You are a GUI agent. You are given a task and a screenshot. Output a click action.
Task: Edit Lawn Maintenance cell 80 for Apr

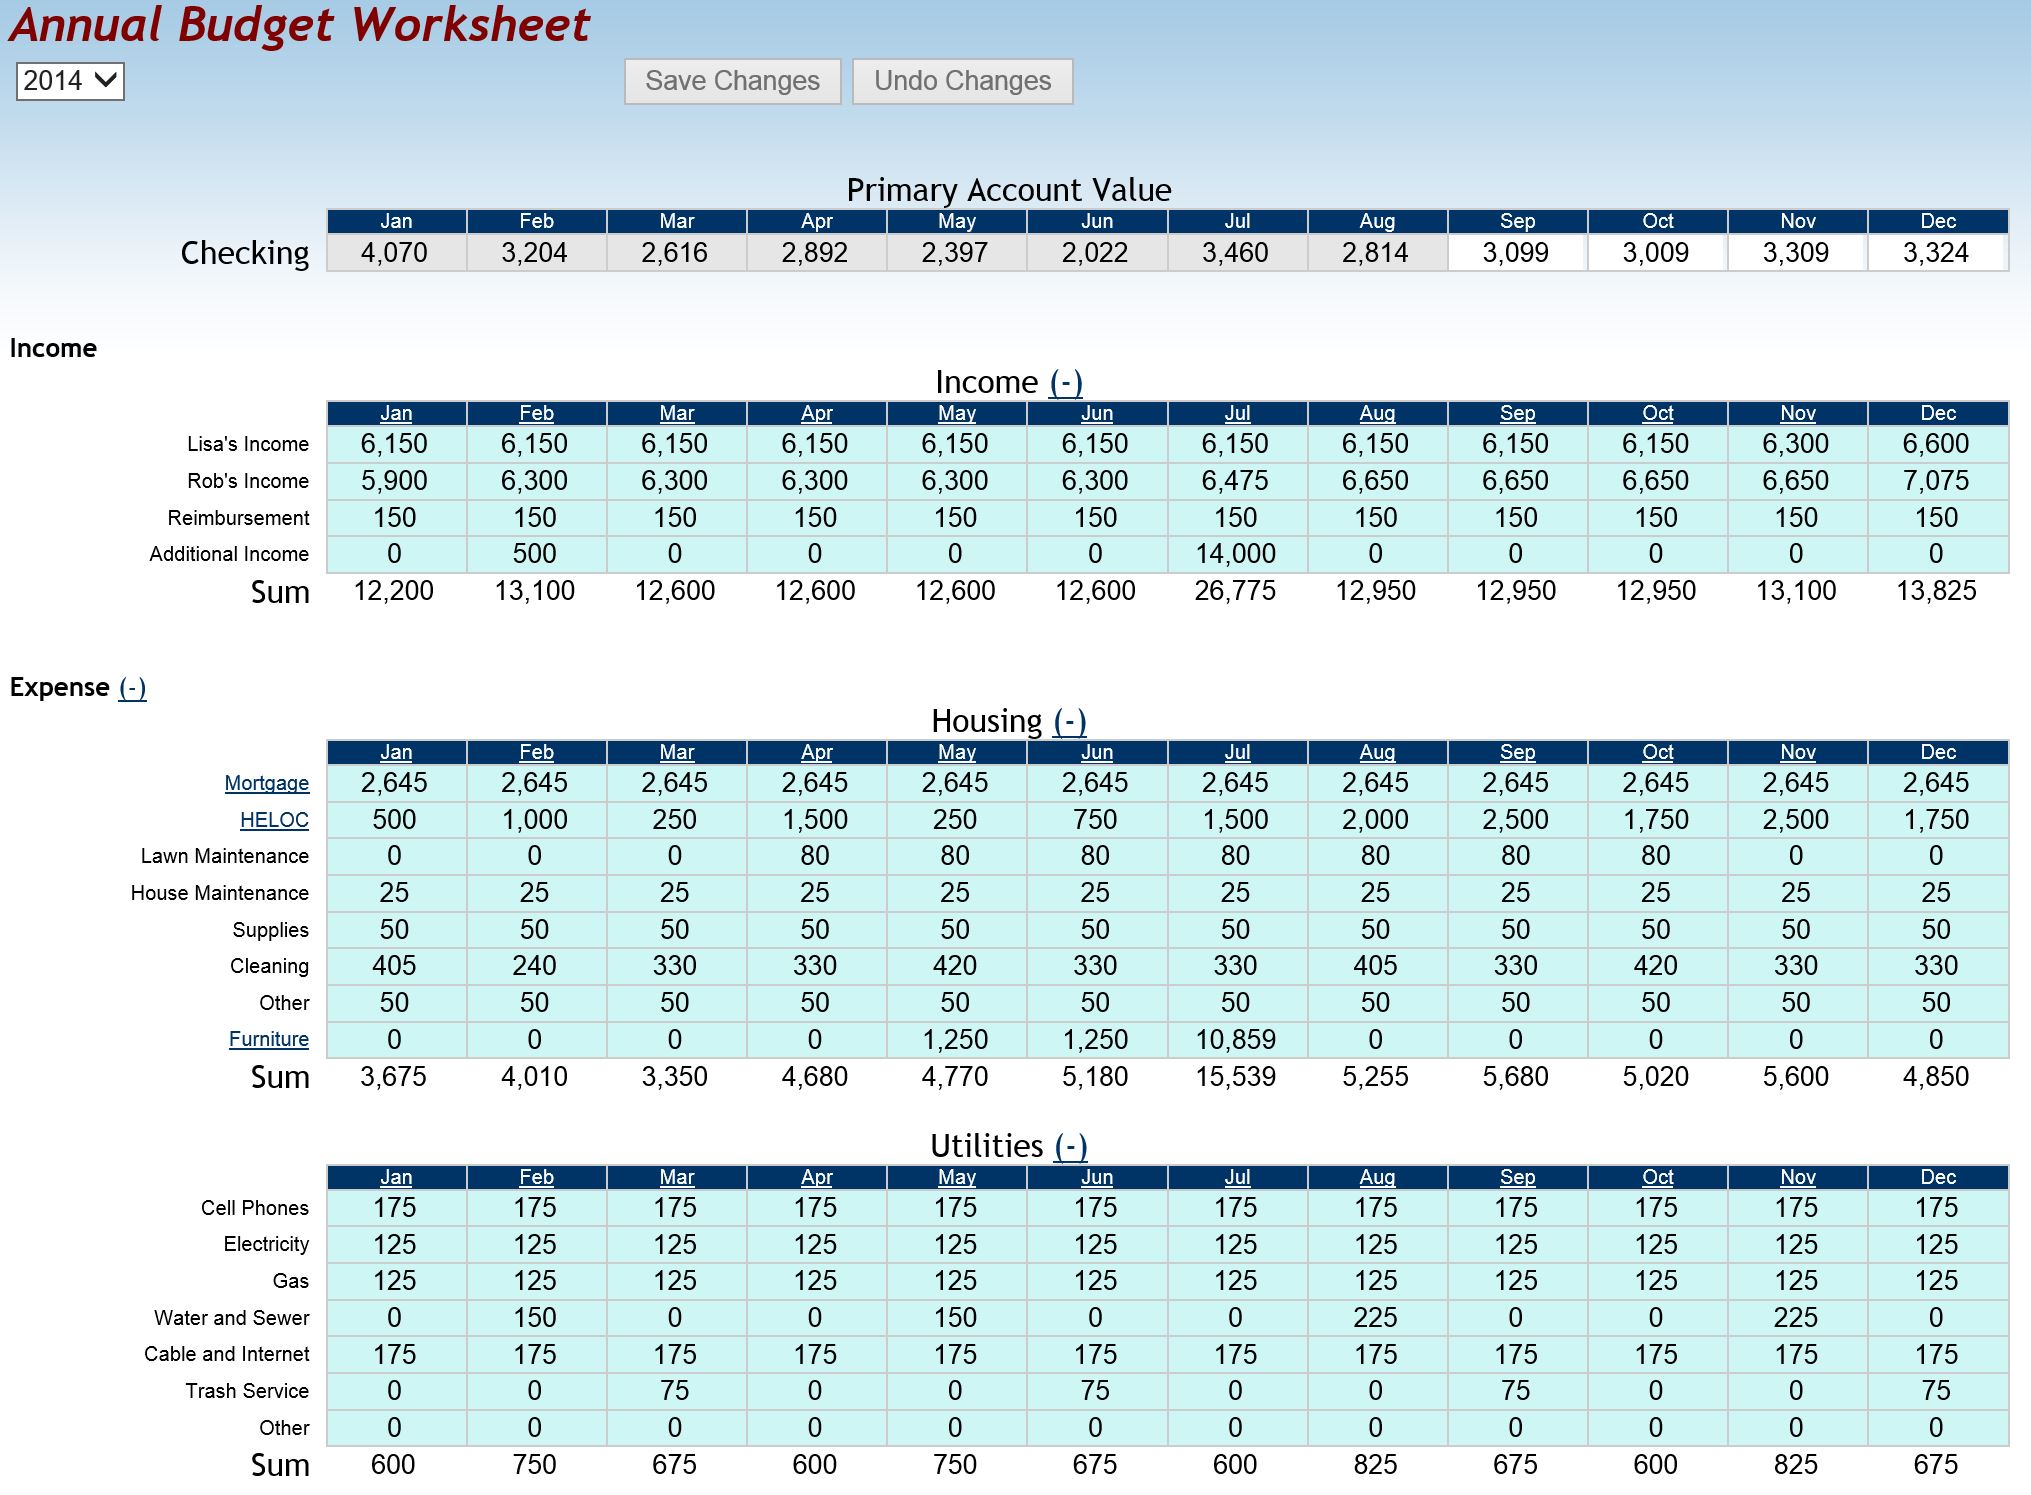tap(816, 856)
